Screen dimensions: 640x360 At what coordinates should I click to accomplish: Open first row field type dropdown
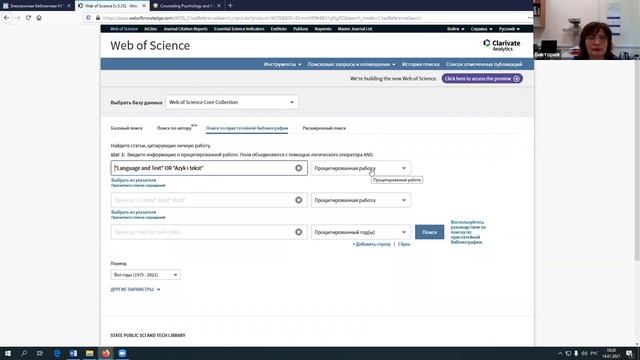click(360, 168)
